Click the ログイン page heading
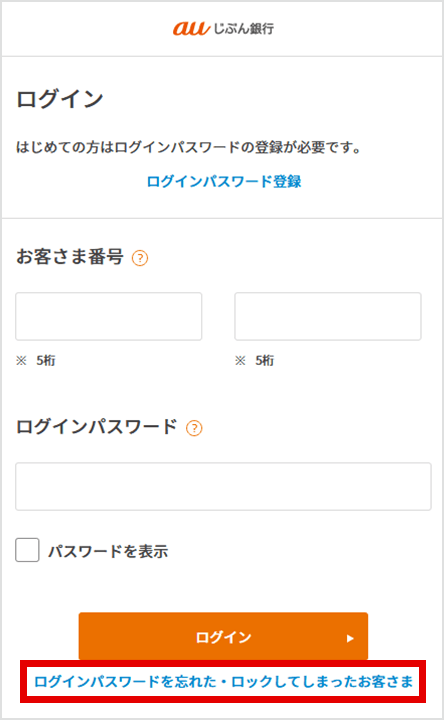Viewport: 444px width, 720px height. (x=60, y=99)
